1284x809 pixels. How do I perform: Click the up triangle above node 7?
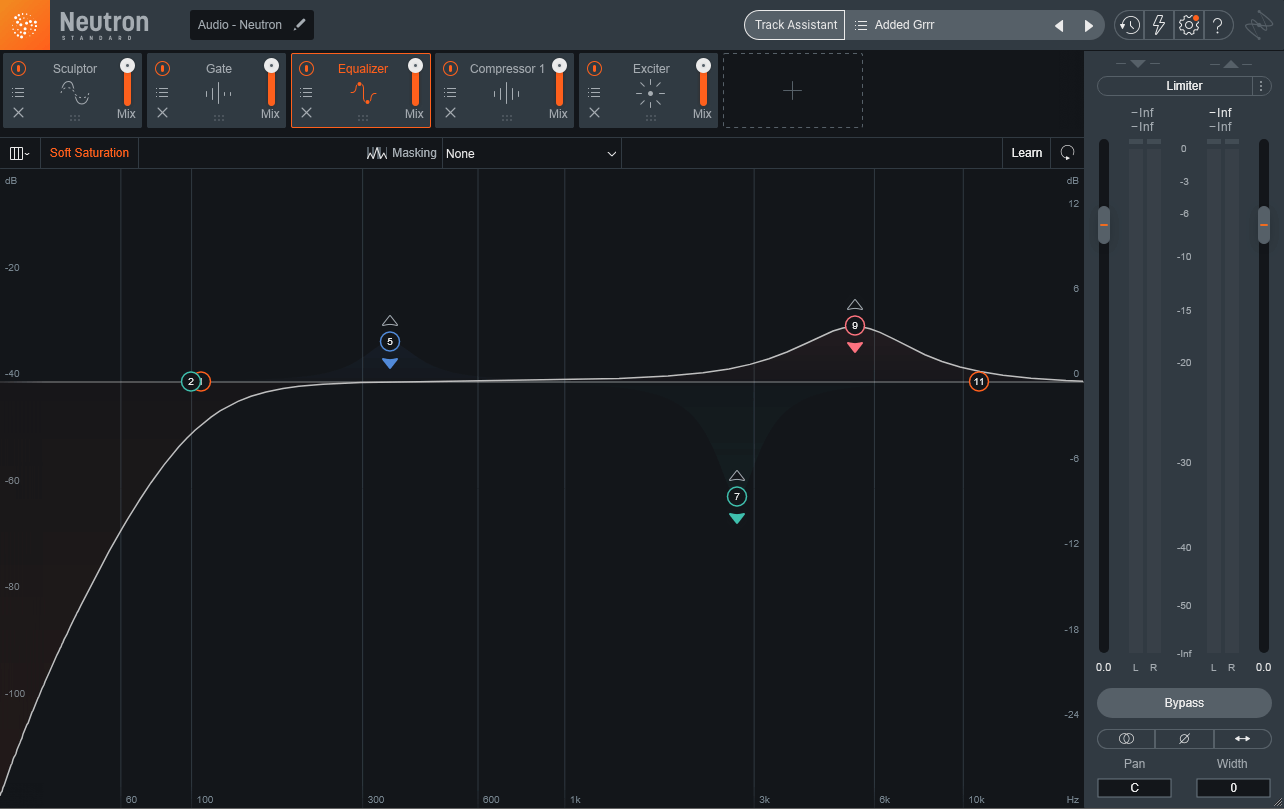(737, 476)
